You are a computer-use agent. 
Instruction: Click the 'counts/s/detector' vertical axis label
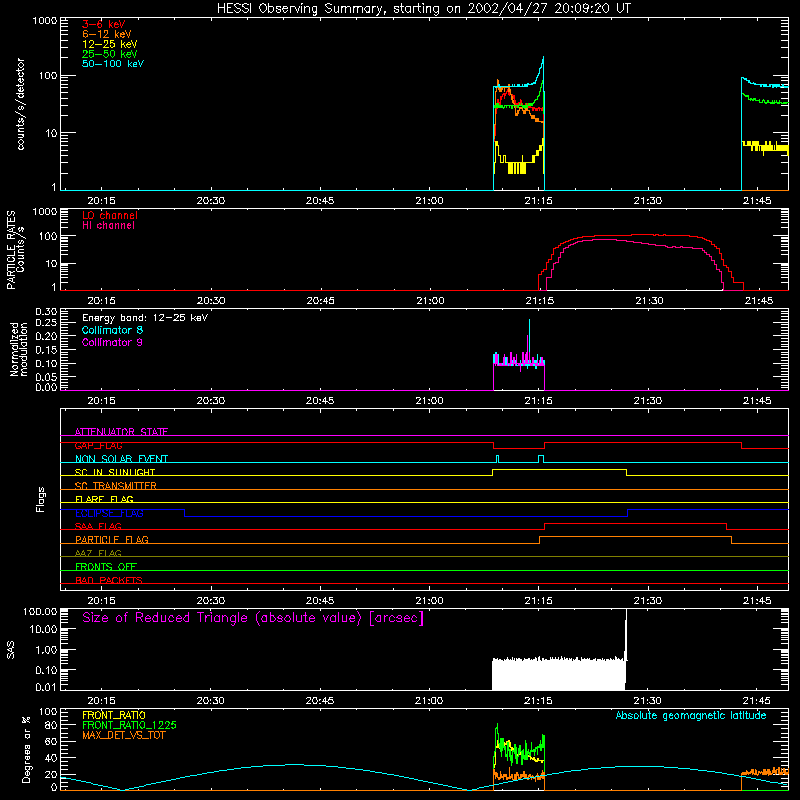[x=21, y=104]
